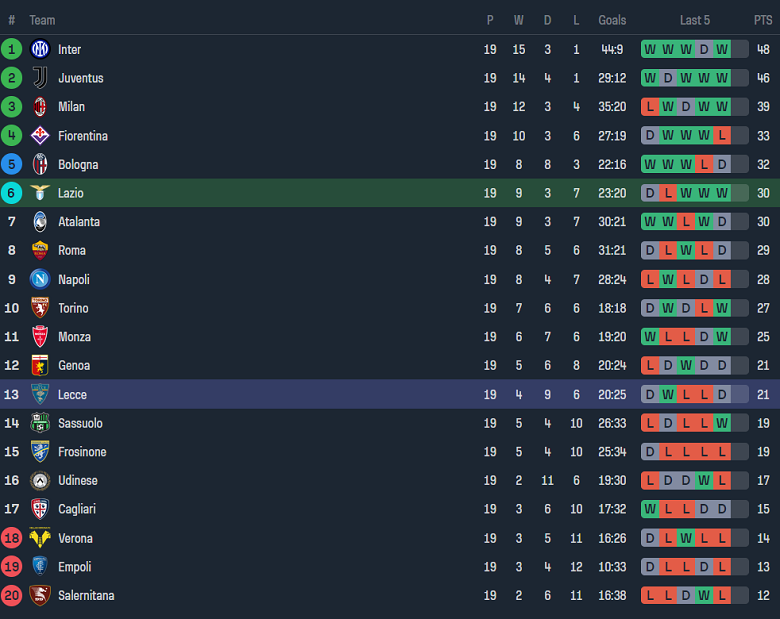Click the Cagliari team badge

[x=40, y=509]
